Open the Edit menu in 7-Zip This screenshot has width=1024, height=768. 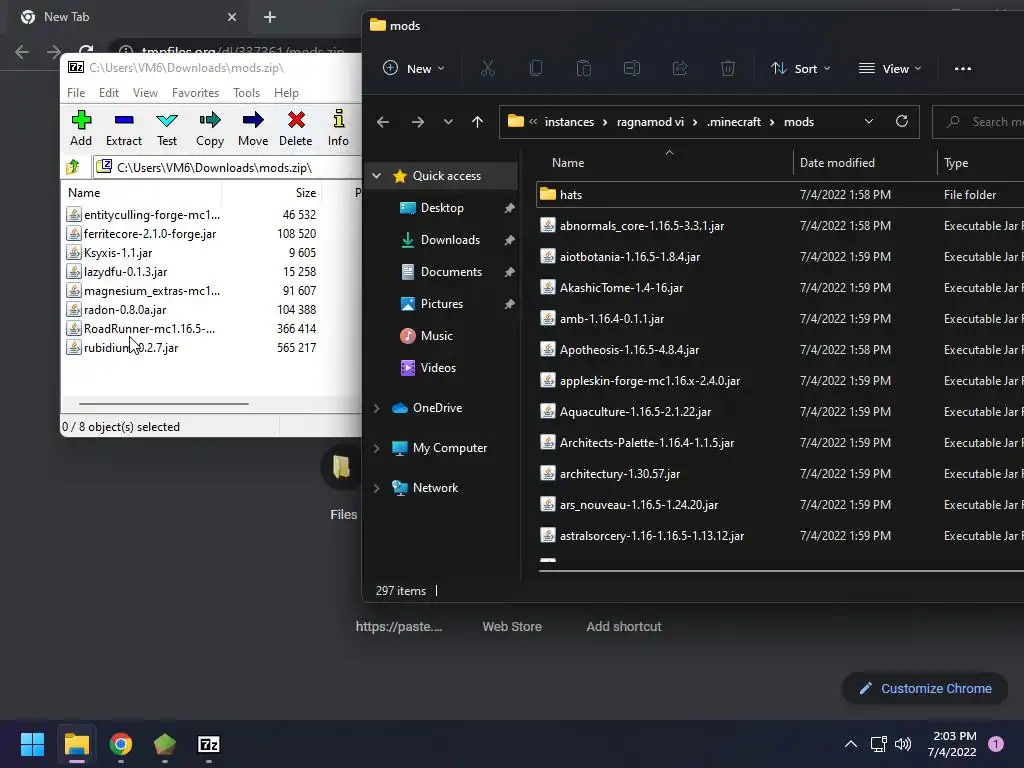tap(109, 93)
